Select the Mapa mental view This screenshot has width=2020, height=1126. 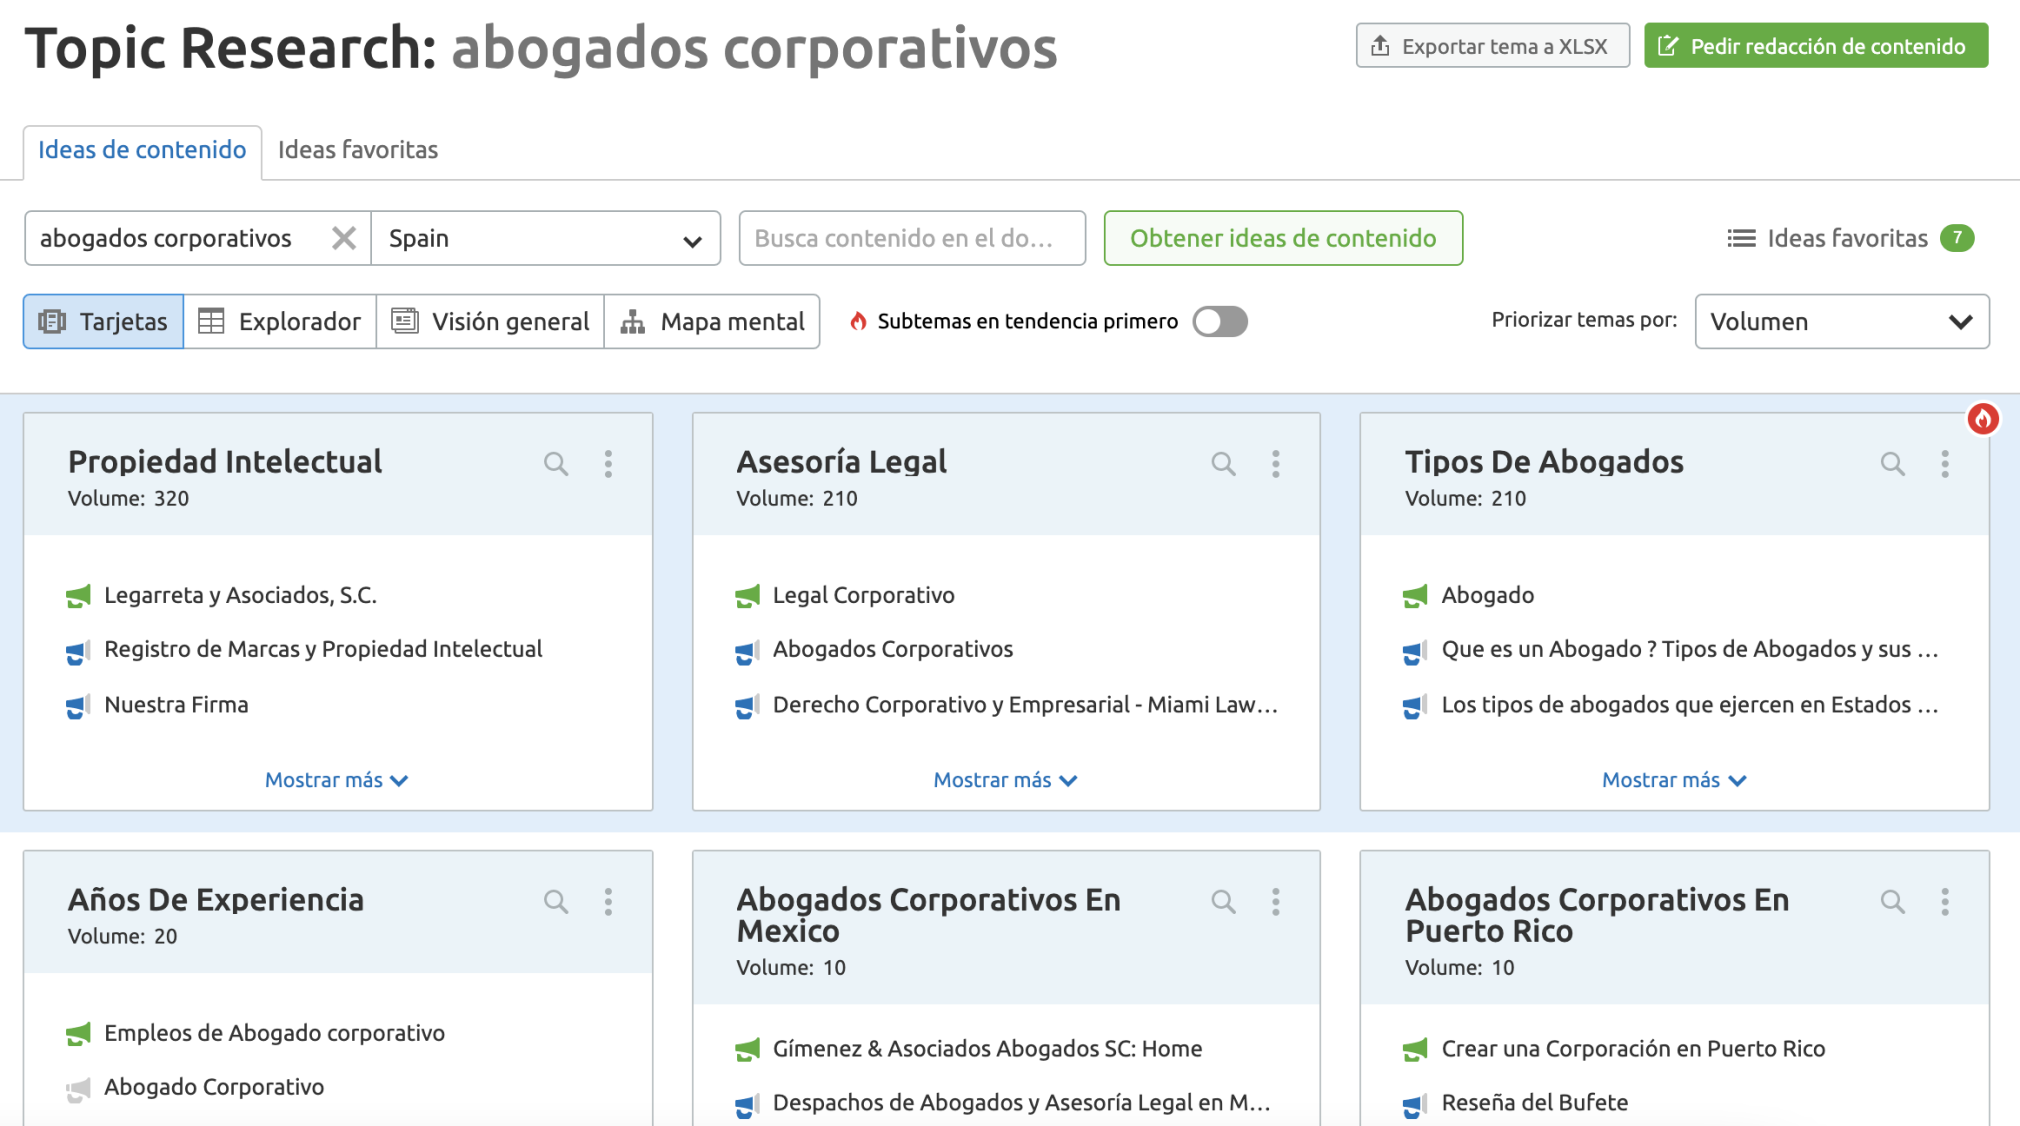[x=712, y=322]
